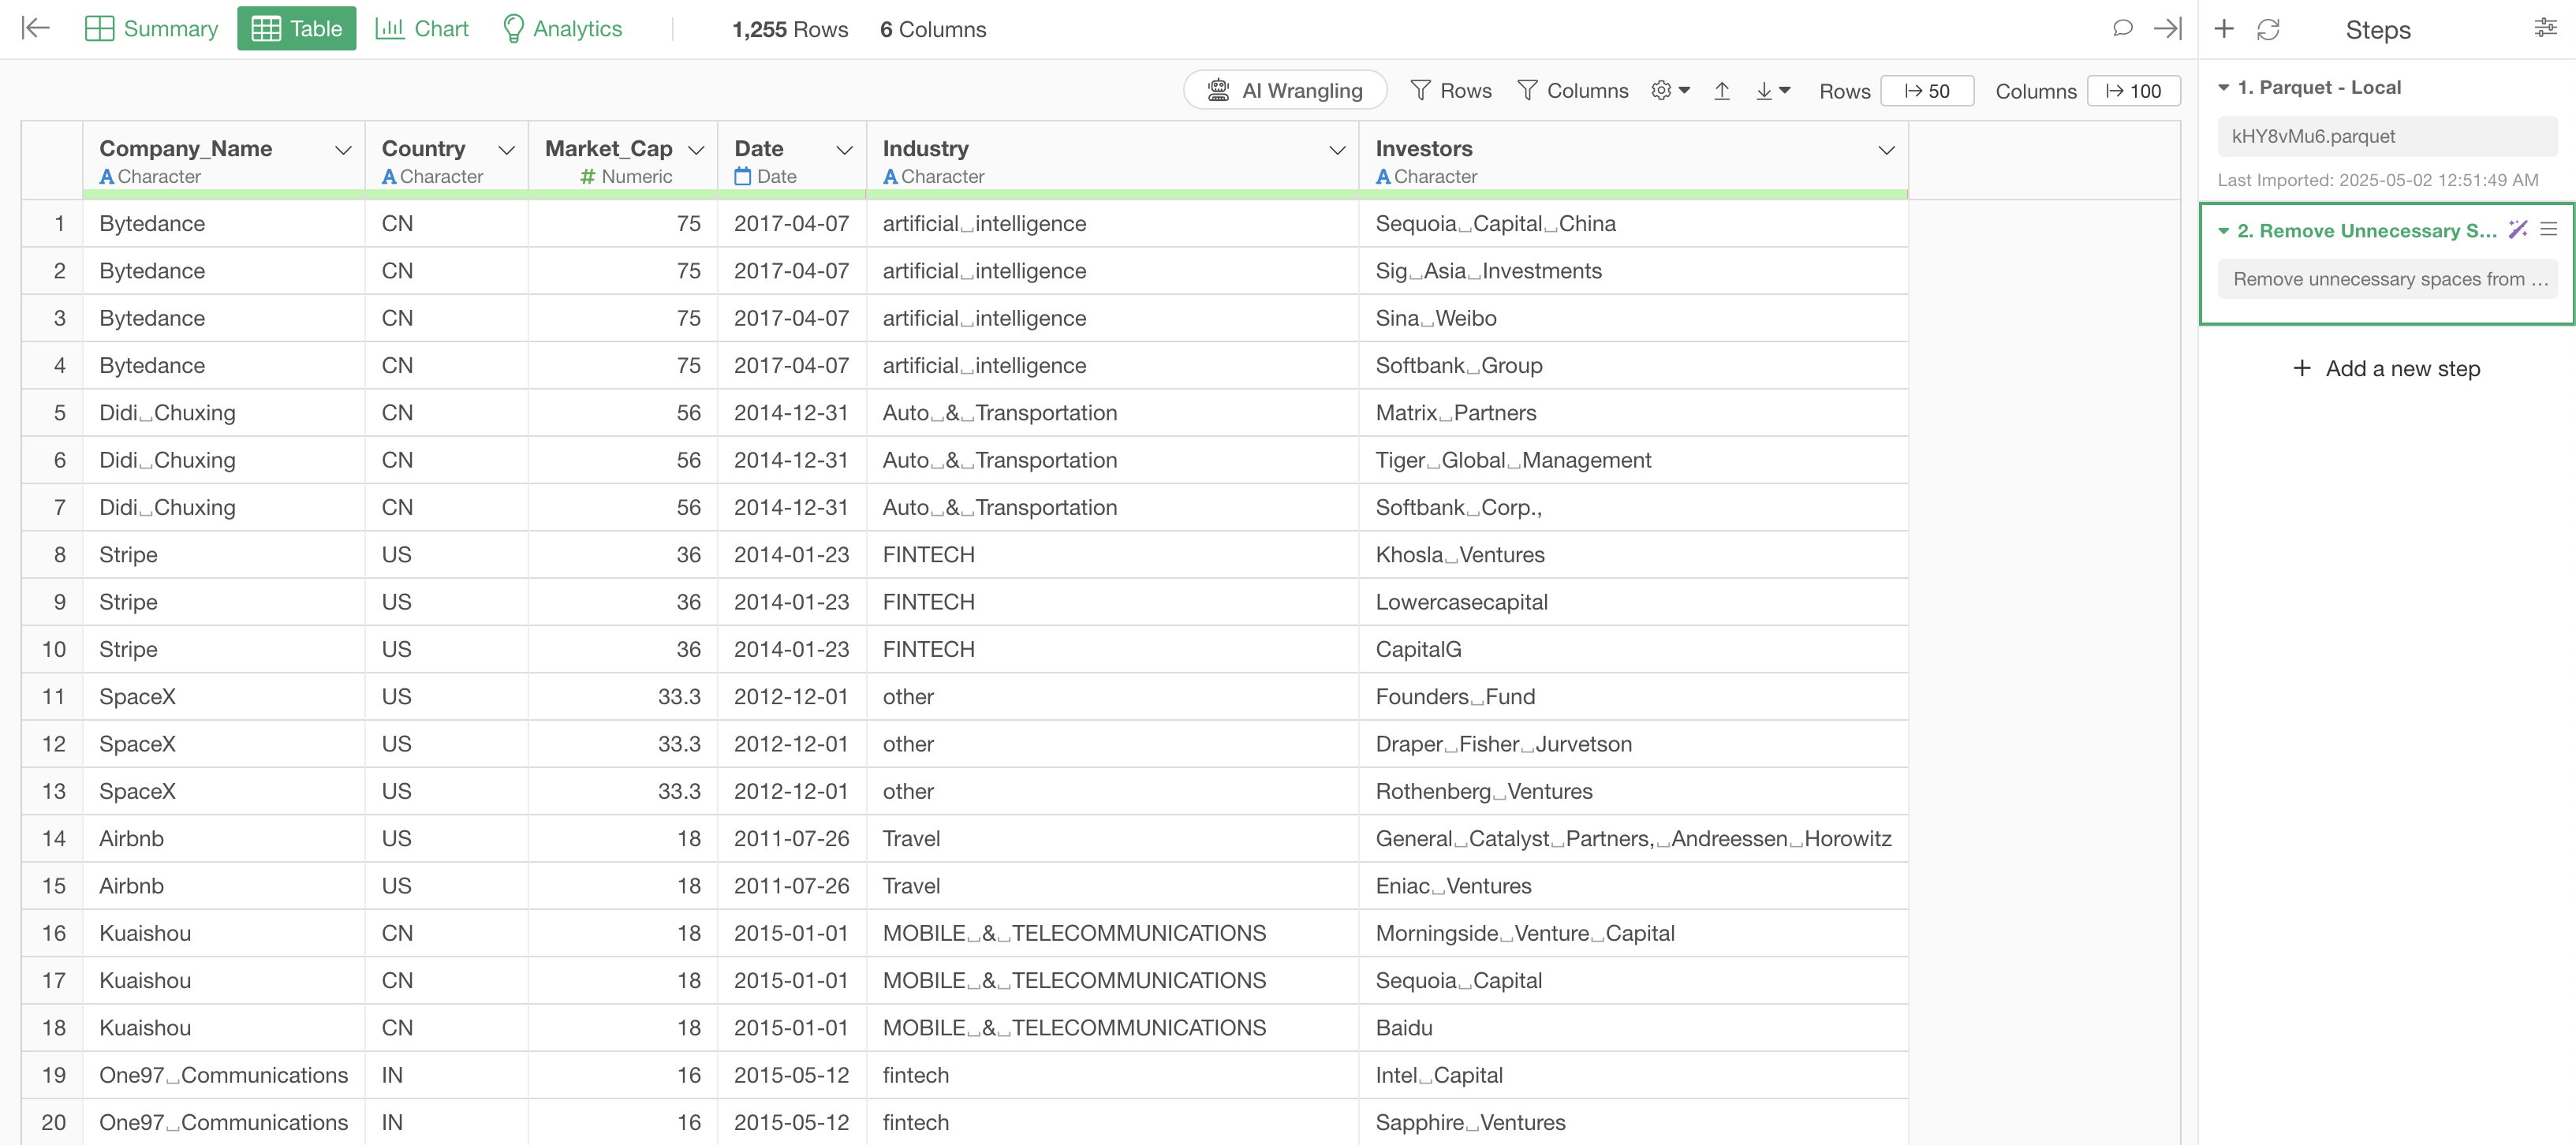Viewport: 2576px width, 1145px height.
Task: Open Steps panel settings sliders icon
Action: (2546, 28)
